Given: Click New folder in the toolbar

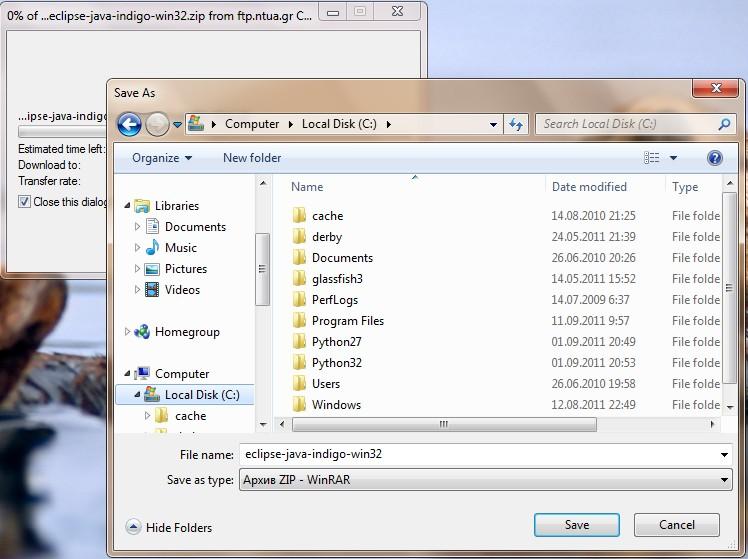Looking at the screenshot, I should point(252,158).
